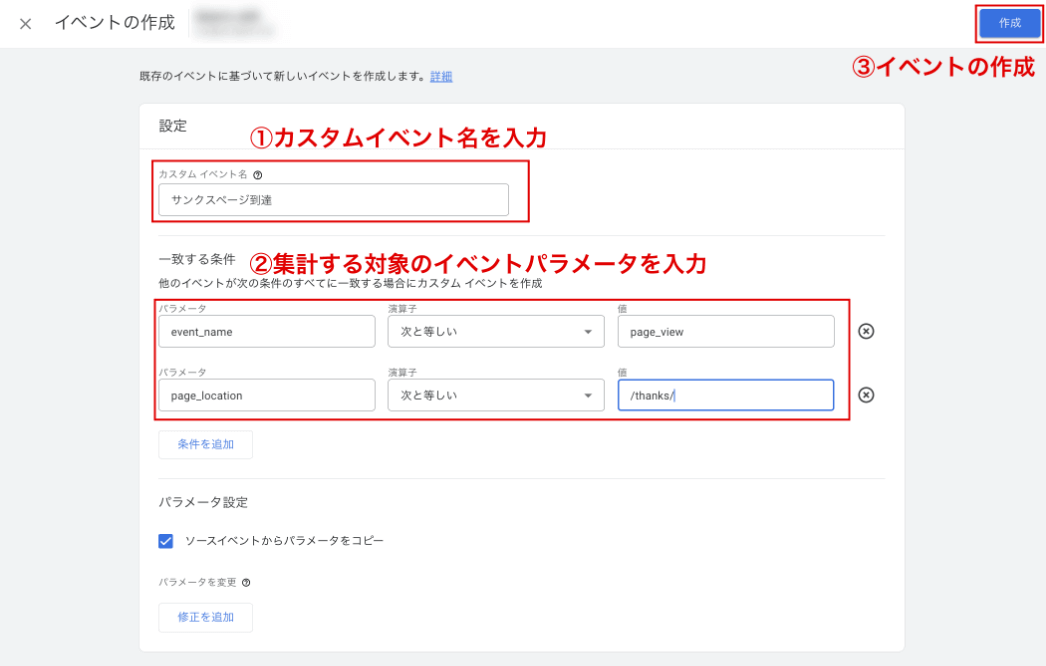Screen dimensions: 1046x666
Task: Expand operator dropdown in page_location row
Action: pos(495,395)
